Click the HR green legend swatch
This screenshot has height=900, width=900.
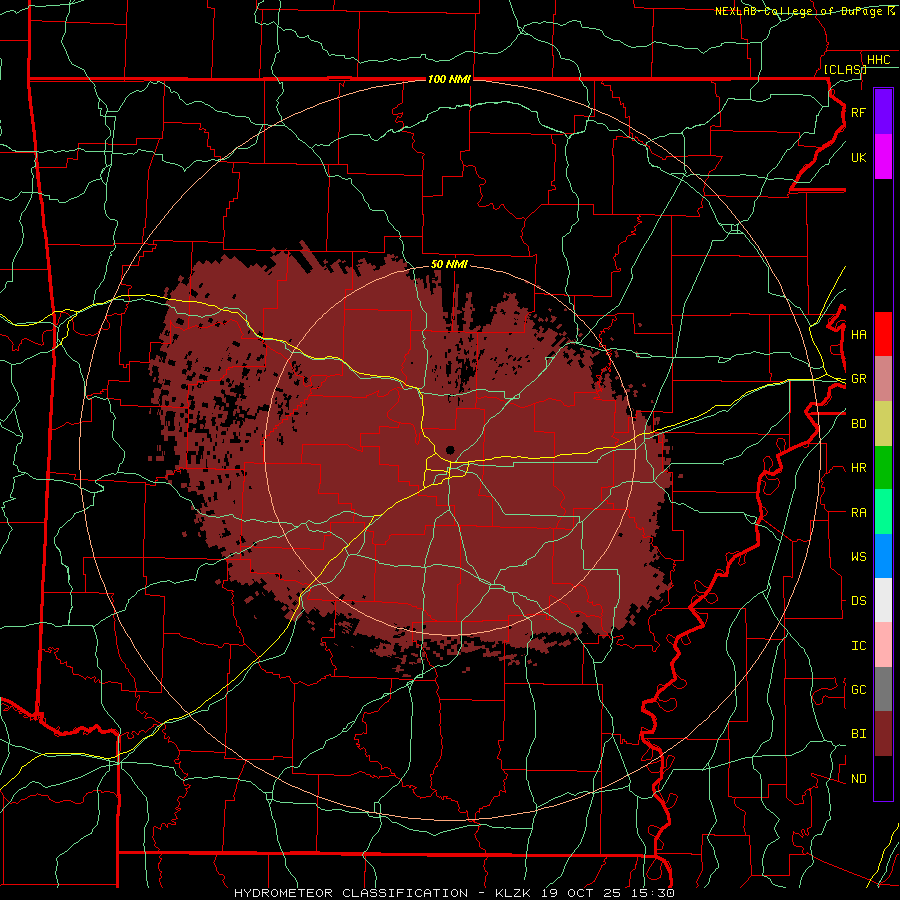(x=883, y=467)
